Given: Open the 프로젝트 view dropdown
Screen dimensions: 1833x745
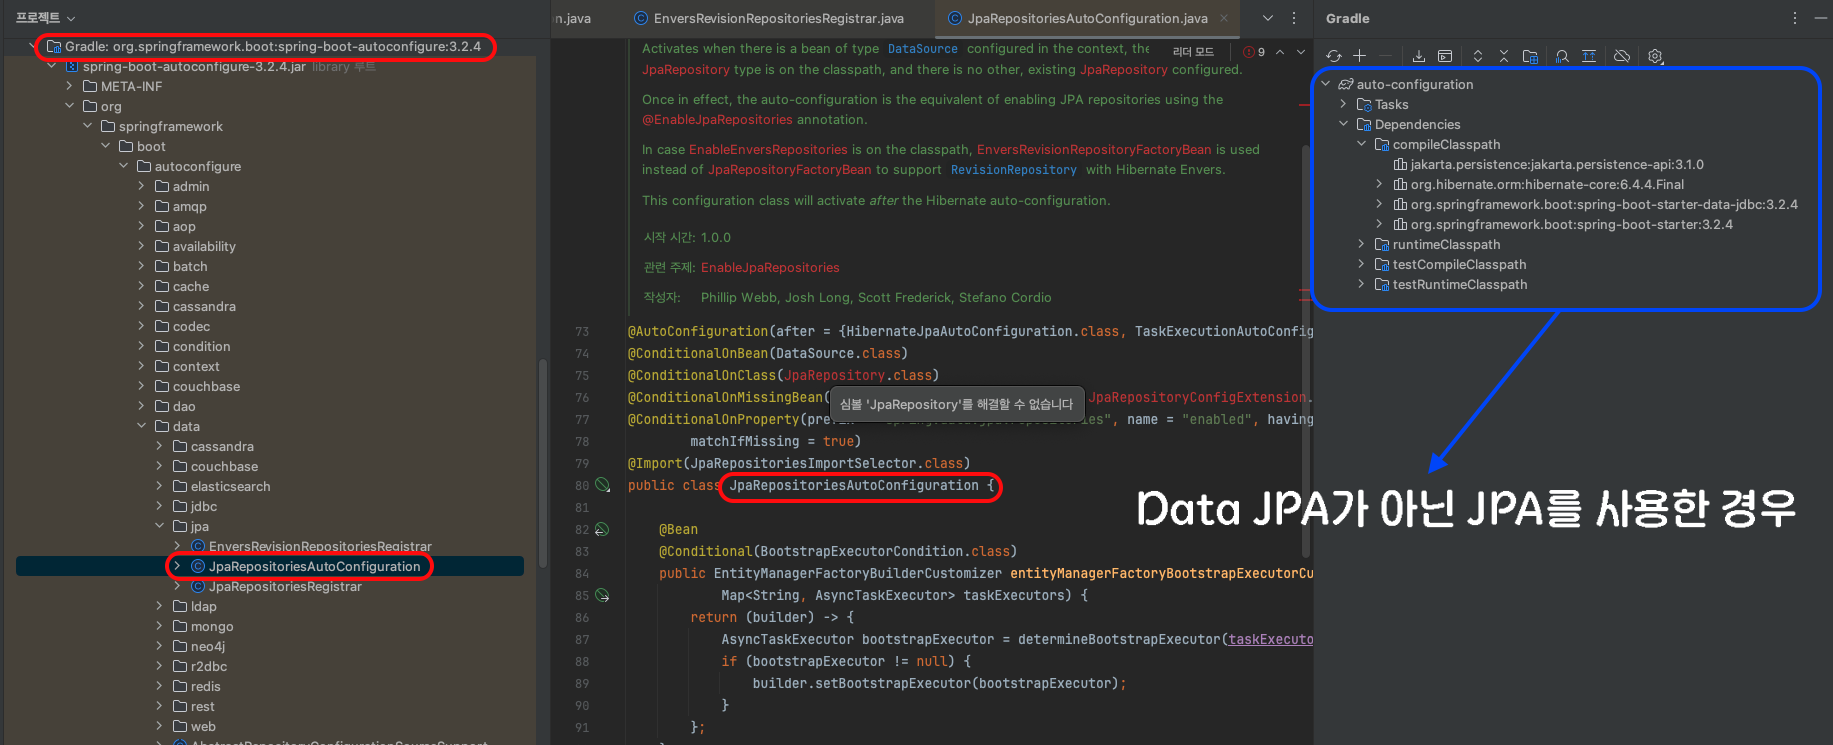Looking at the screenshot, I should (x=45, y=18).
